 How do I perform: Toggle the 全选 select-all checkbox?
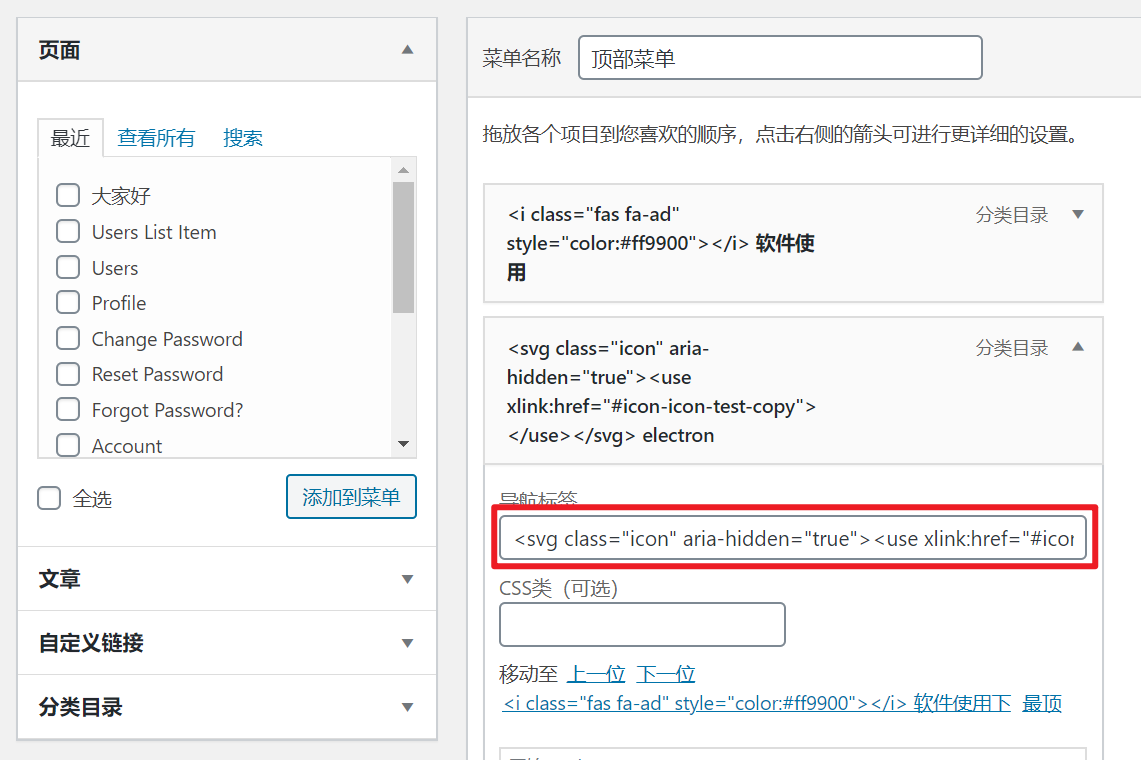(x=49, y=499)
